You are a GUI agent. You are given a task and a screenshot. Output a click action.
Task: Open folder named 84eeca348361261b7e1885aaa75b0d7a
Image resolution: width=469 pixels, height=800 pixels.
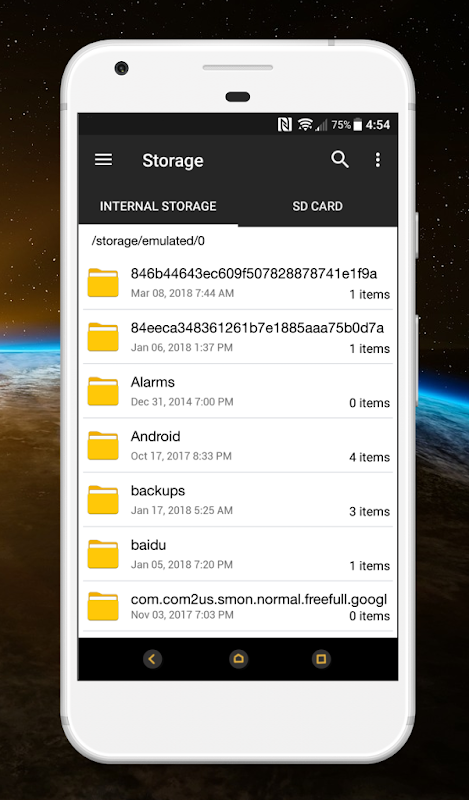pyautogui.click(x=257, y=328)
